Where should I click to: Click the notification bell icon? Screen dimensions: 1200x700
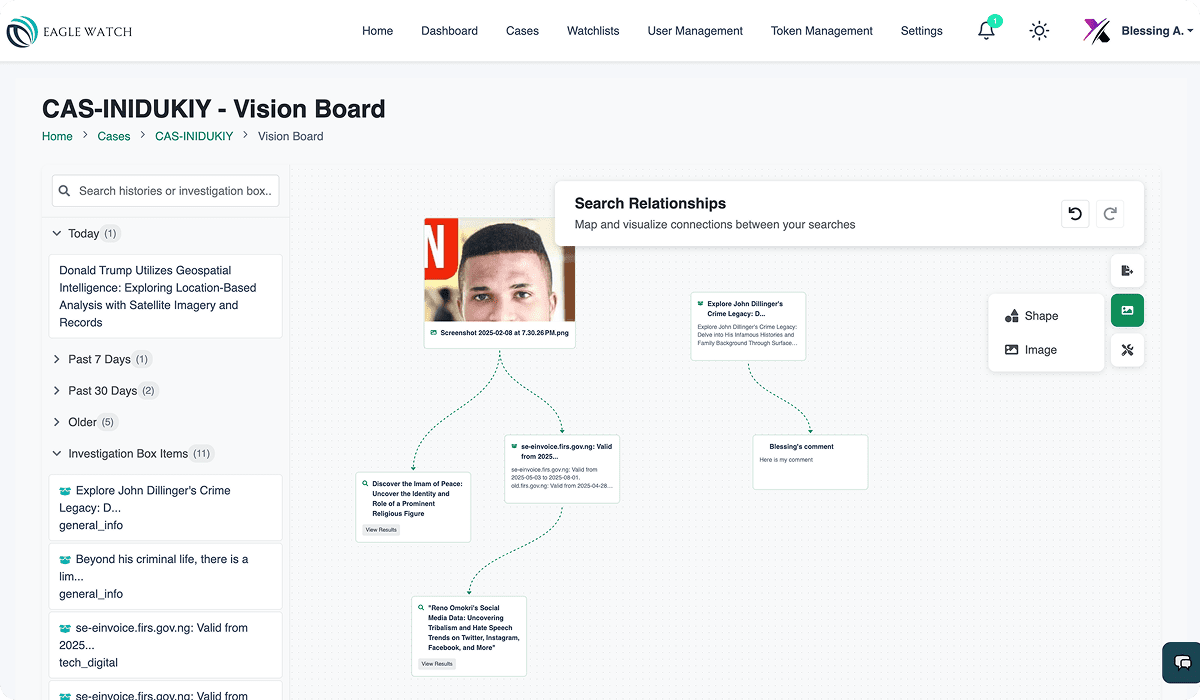[987, 31]
